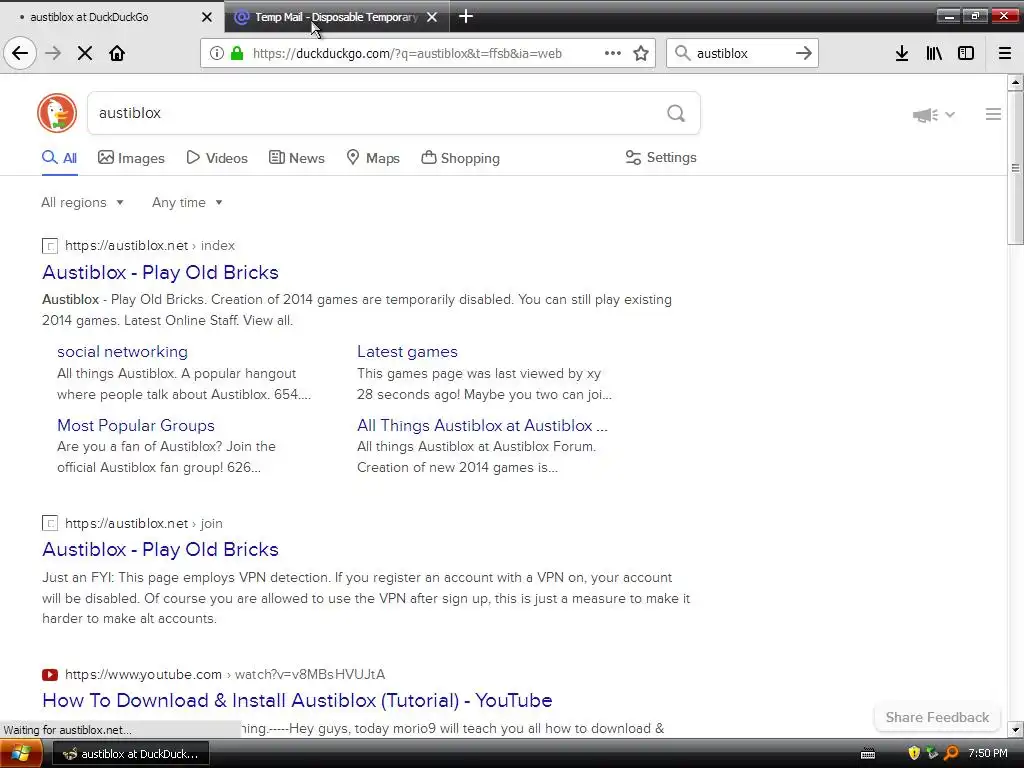Click the scrollbar down arrow
Screen dimensions: 1024x768
point(1015,729)
